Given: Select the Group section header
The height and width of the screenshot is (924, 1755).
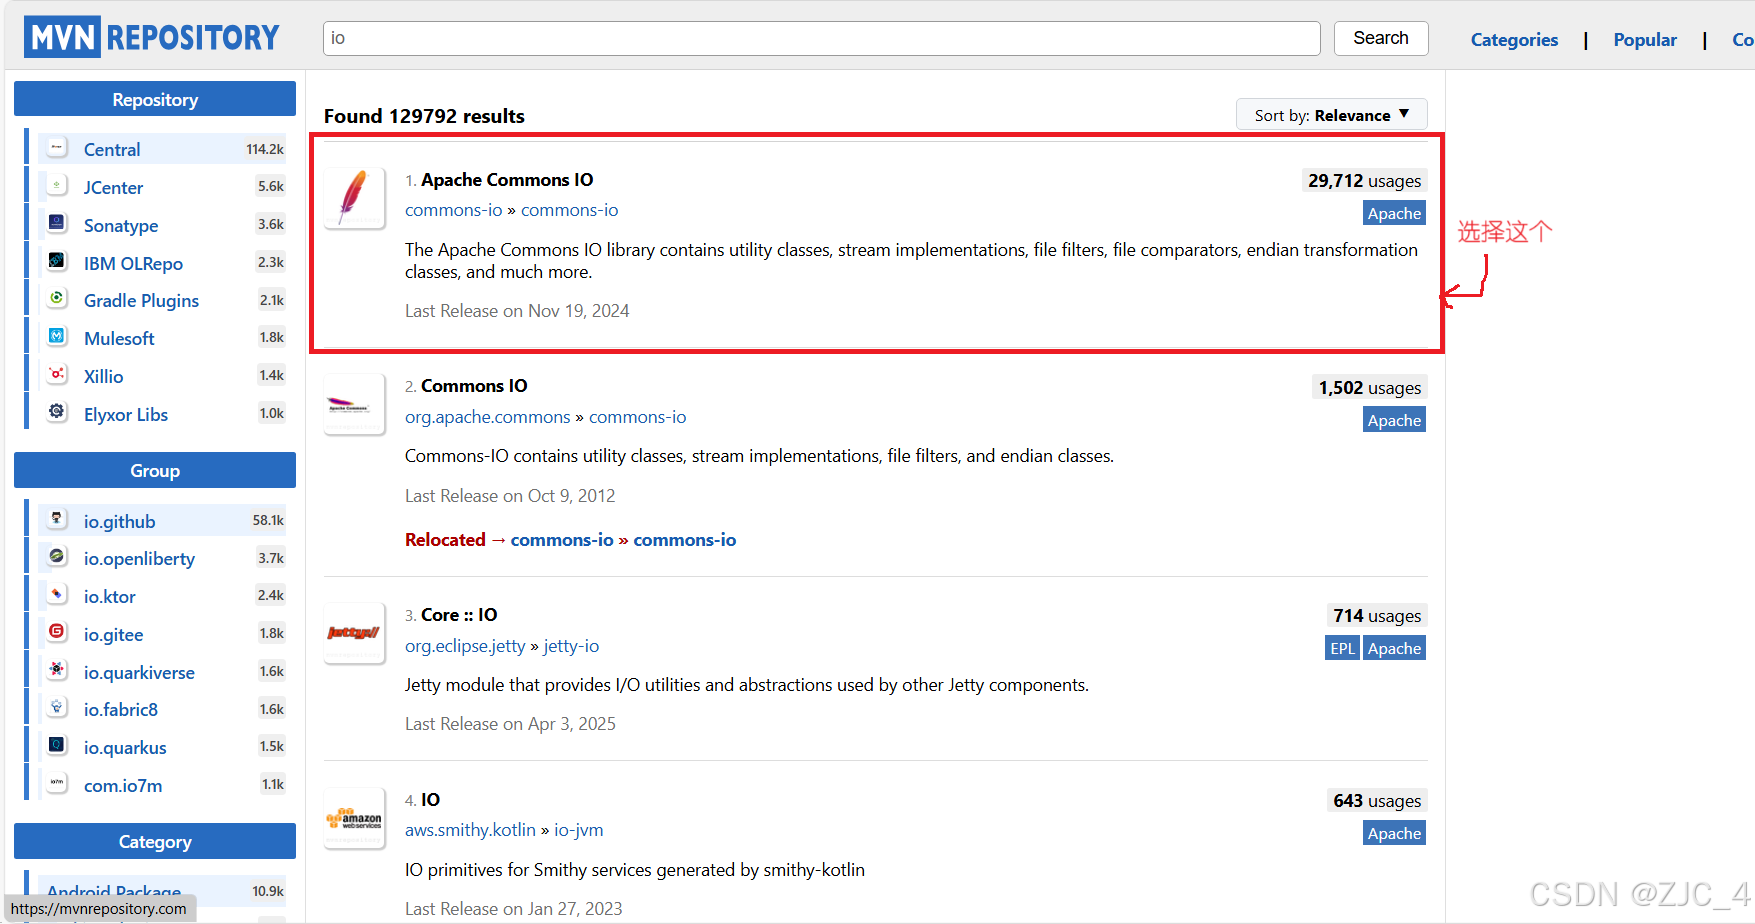Looking at the screenshot, I should click(155, 470).
